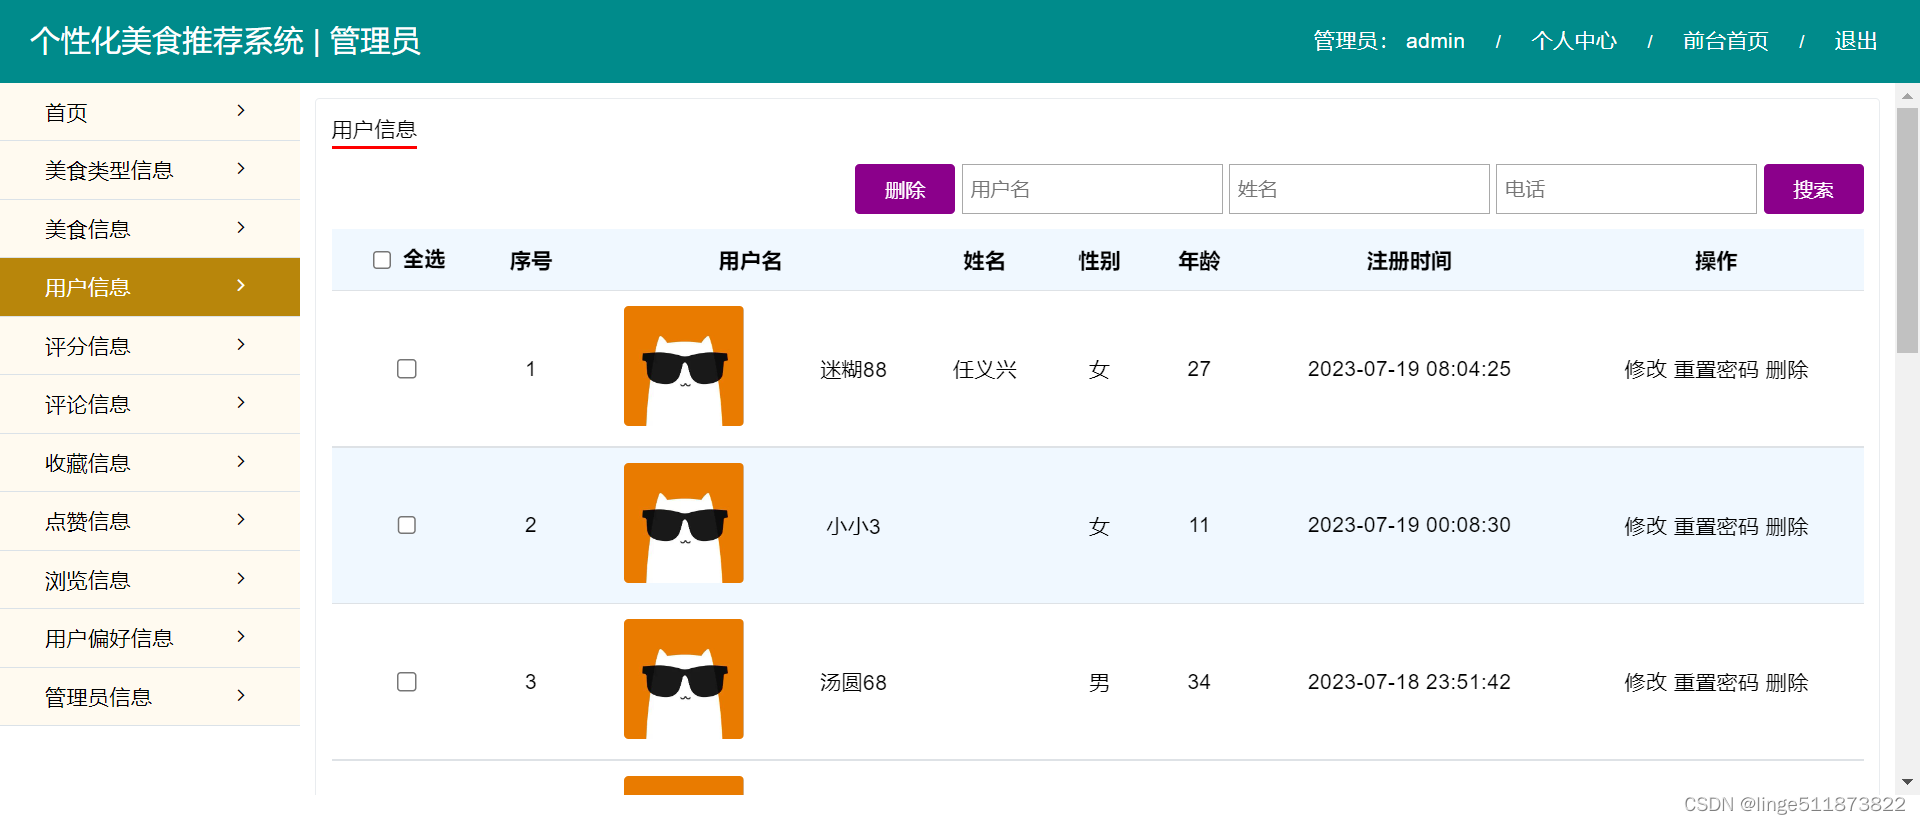Open avatar image of user 汤圆68
The width and height of the screenshot is (1920, 824).
pos(684,679)
